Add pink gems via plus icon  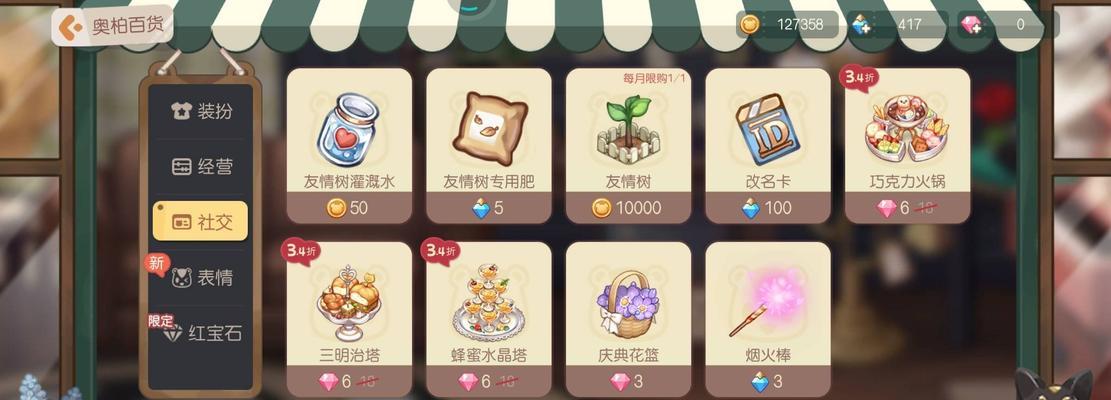tap(971, 25)
